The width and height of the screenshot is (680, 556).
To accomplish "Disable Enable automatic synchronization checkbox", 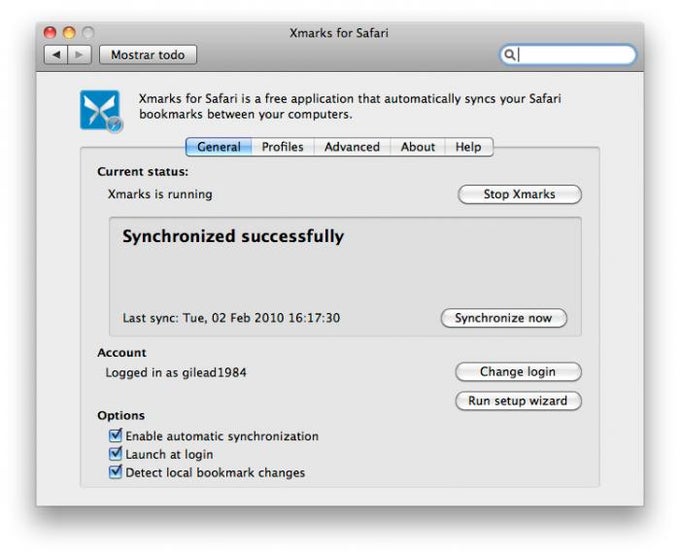I will tap(115, 435).
